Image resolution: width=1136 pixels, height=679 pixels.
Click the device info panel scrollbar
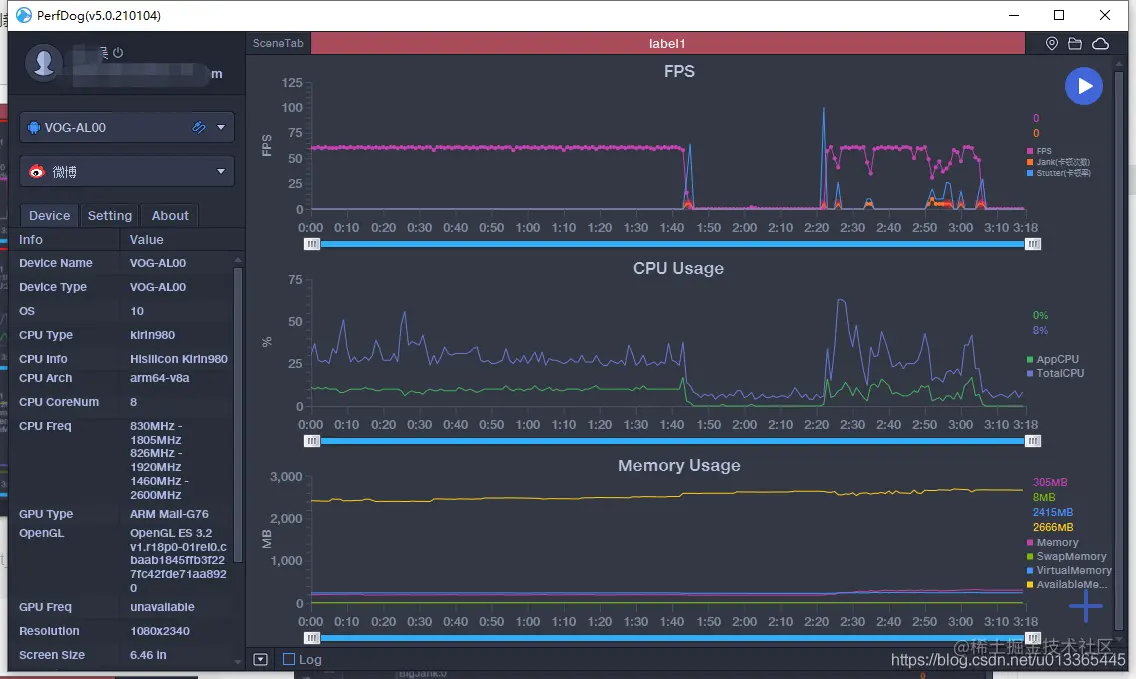238,415
